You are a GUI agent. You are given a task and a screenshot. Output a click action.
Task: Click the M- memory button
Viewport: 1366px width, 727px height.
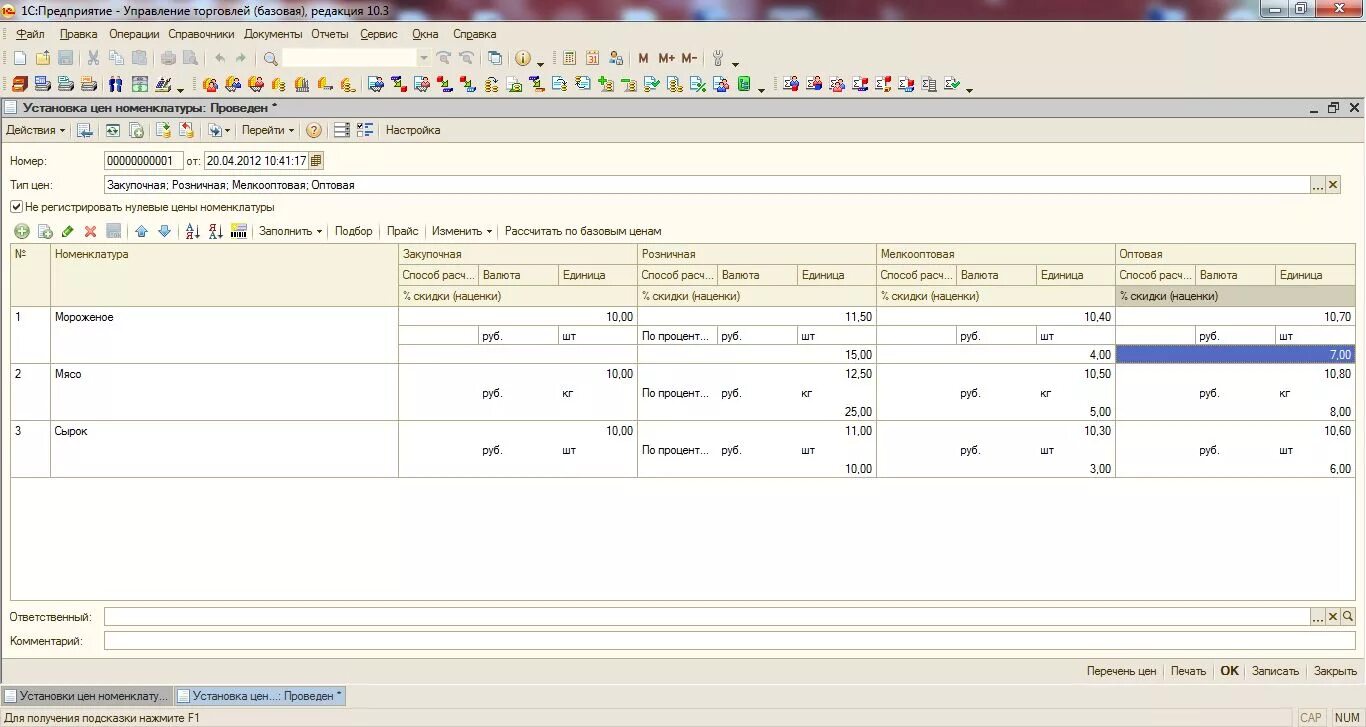689,58
